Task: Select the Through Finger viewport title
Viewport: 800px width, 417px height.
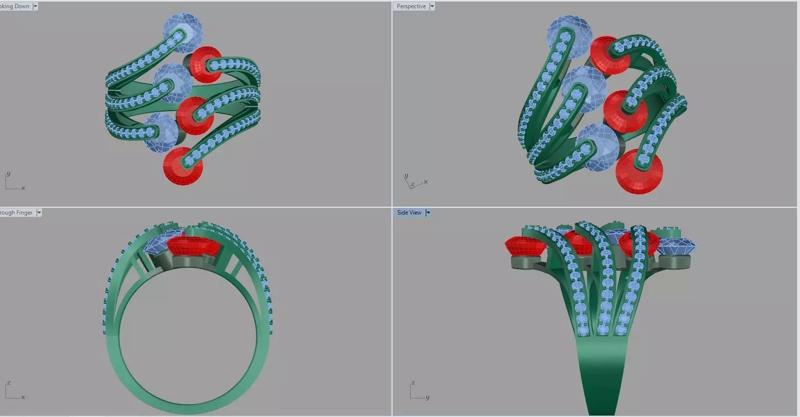Action: [17, 212]
